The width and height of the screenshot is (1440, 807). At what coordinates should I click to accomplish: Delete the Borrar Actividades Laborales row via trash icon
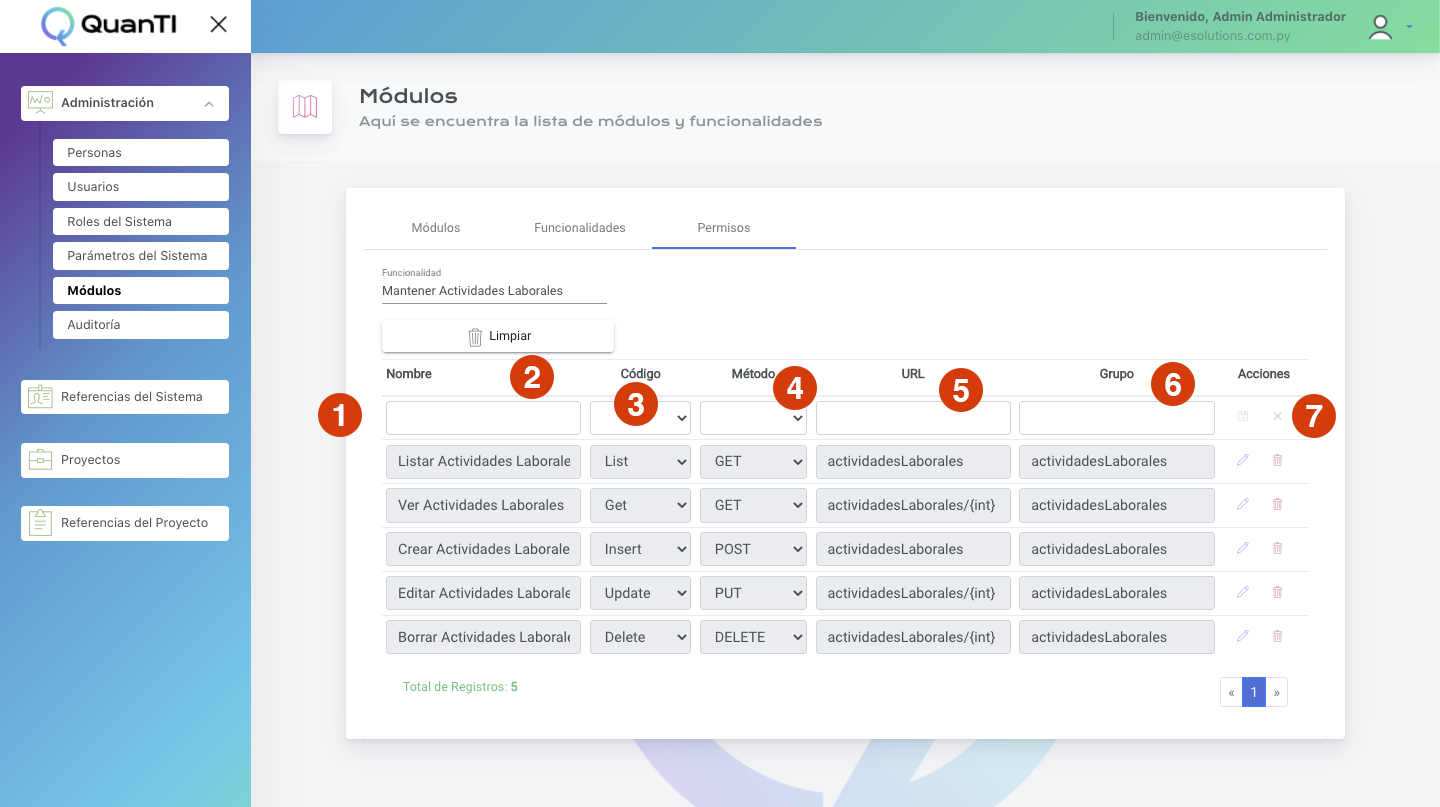[1277, 636]
